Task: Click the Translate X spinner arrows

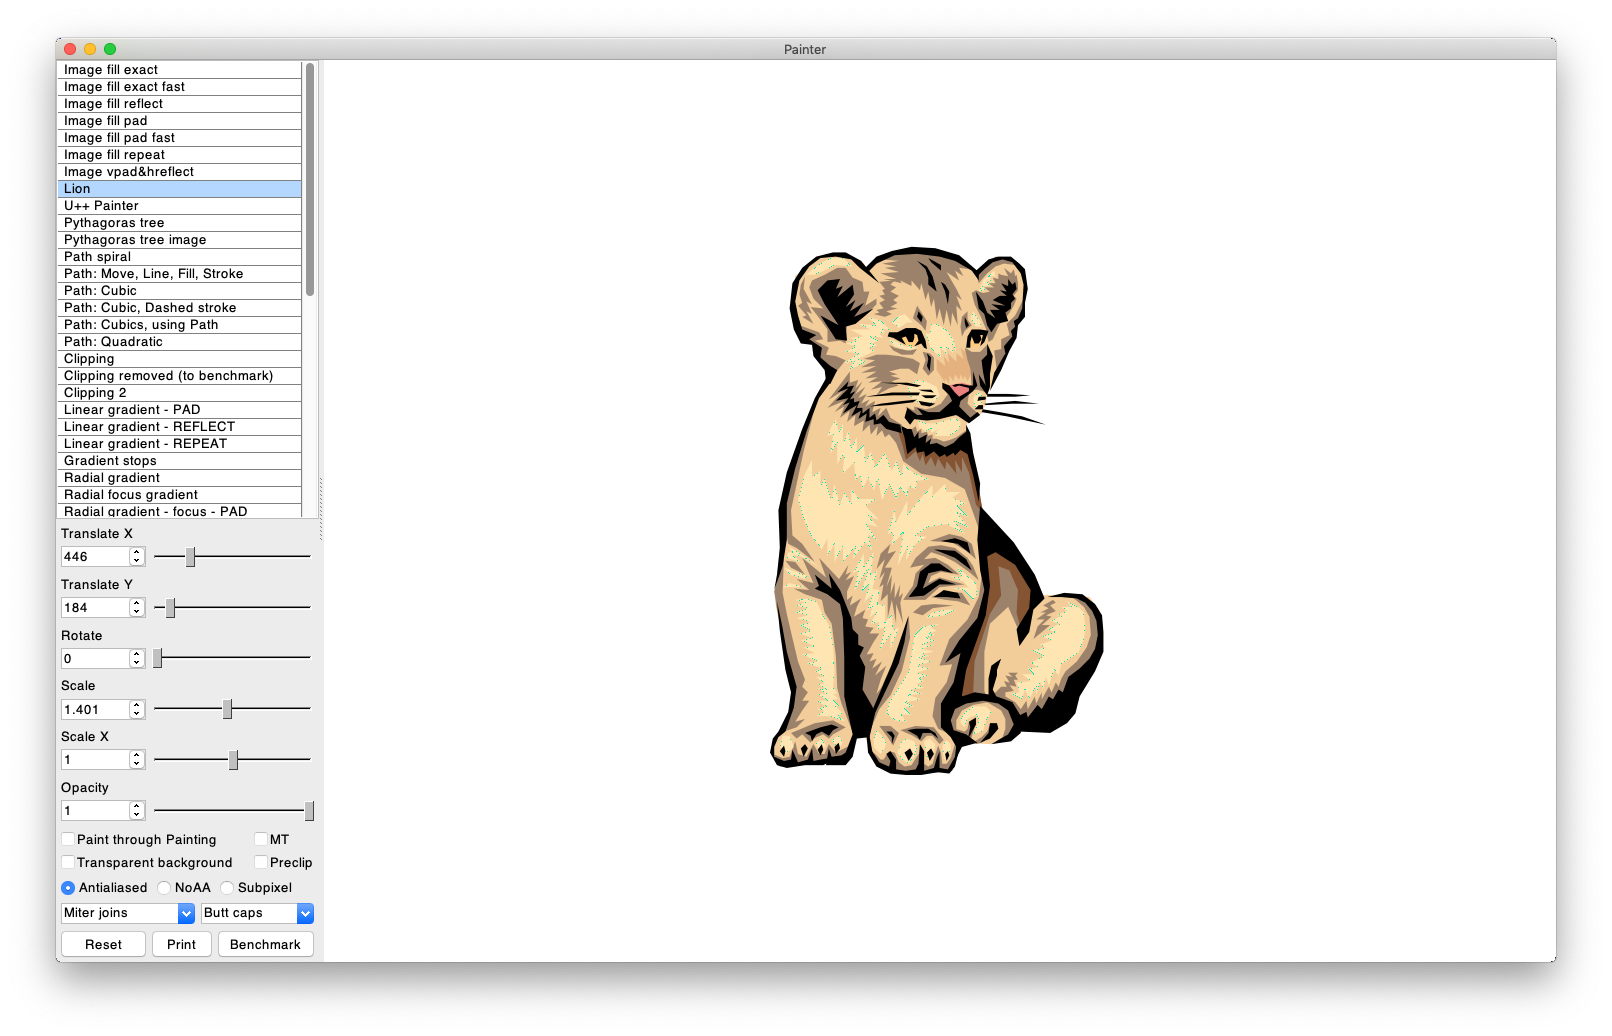Action: pos(137,557)
